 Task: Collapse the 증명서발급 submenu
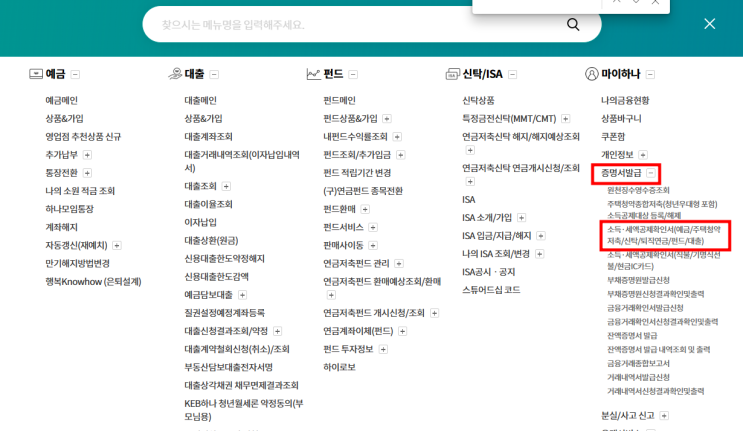(651, 173)
